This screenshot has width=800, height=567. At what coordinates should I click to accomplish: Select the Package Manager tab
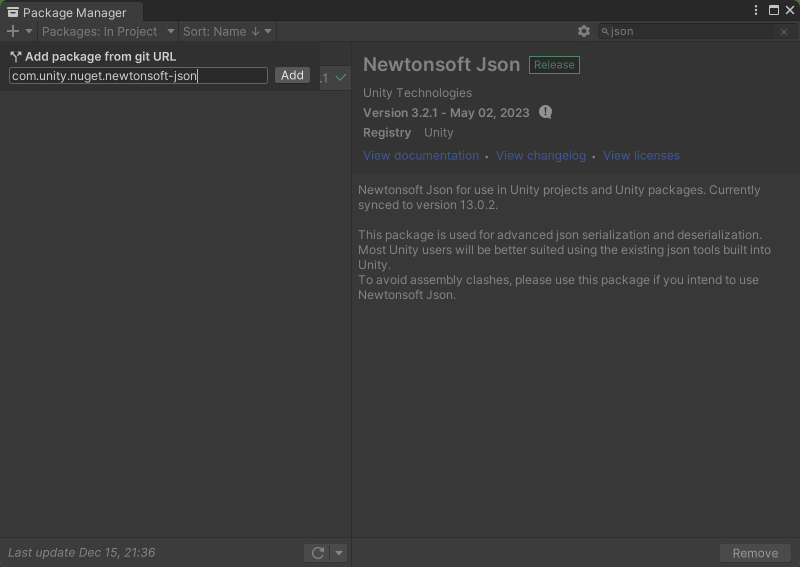click(x=72, y=13)
